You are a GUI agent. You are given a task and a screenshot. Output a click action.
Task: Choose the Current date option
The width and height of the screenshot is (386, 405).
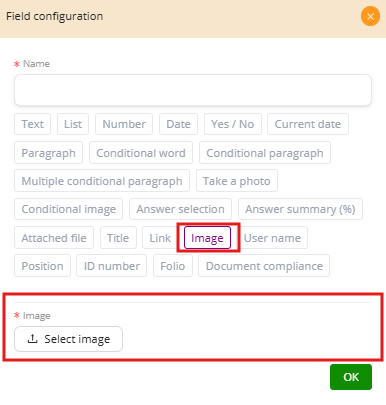click(308, 124)
